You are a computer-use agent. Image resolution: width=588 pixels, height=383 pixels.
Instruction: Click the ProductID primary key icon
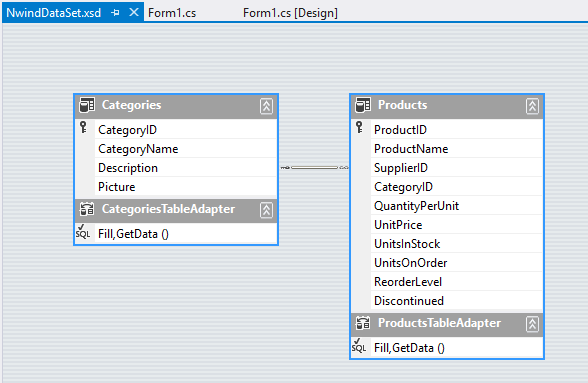click(359, 127)
